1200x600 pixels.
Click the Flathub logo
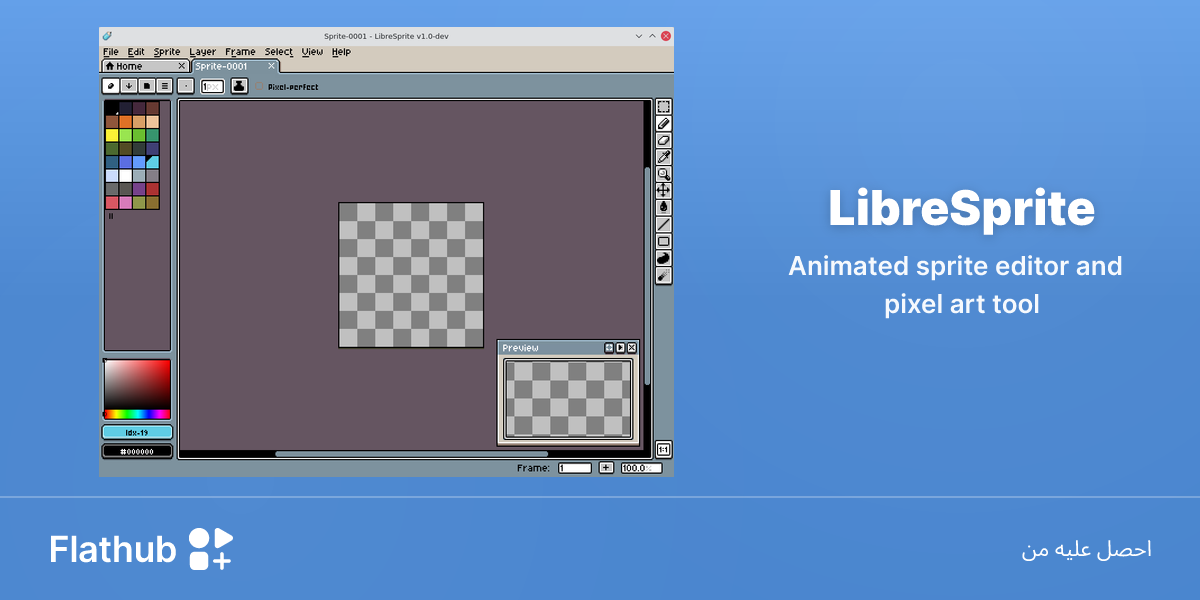(x=142, y=549)
